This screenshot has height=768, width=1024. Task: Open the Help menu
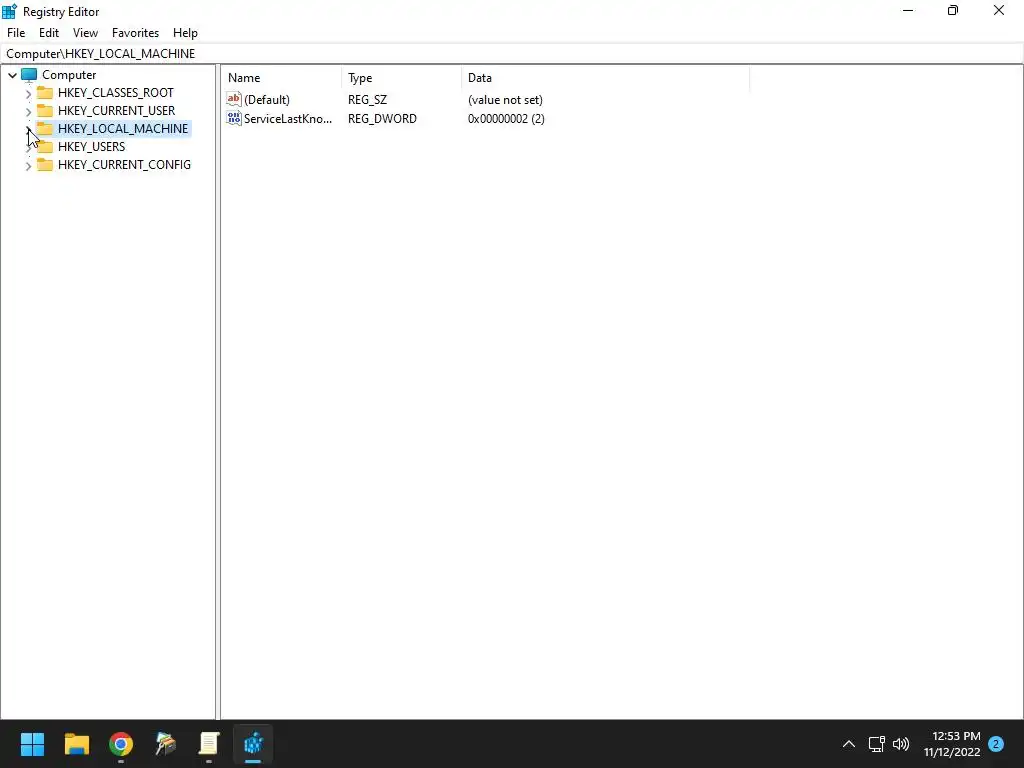[x=185, y=33]
